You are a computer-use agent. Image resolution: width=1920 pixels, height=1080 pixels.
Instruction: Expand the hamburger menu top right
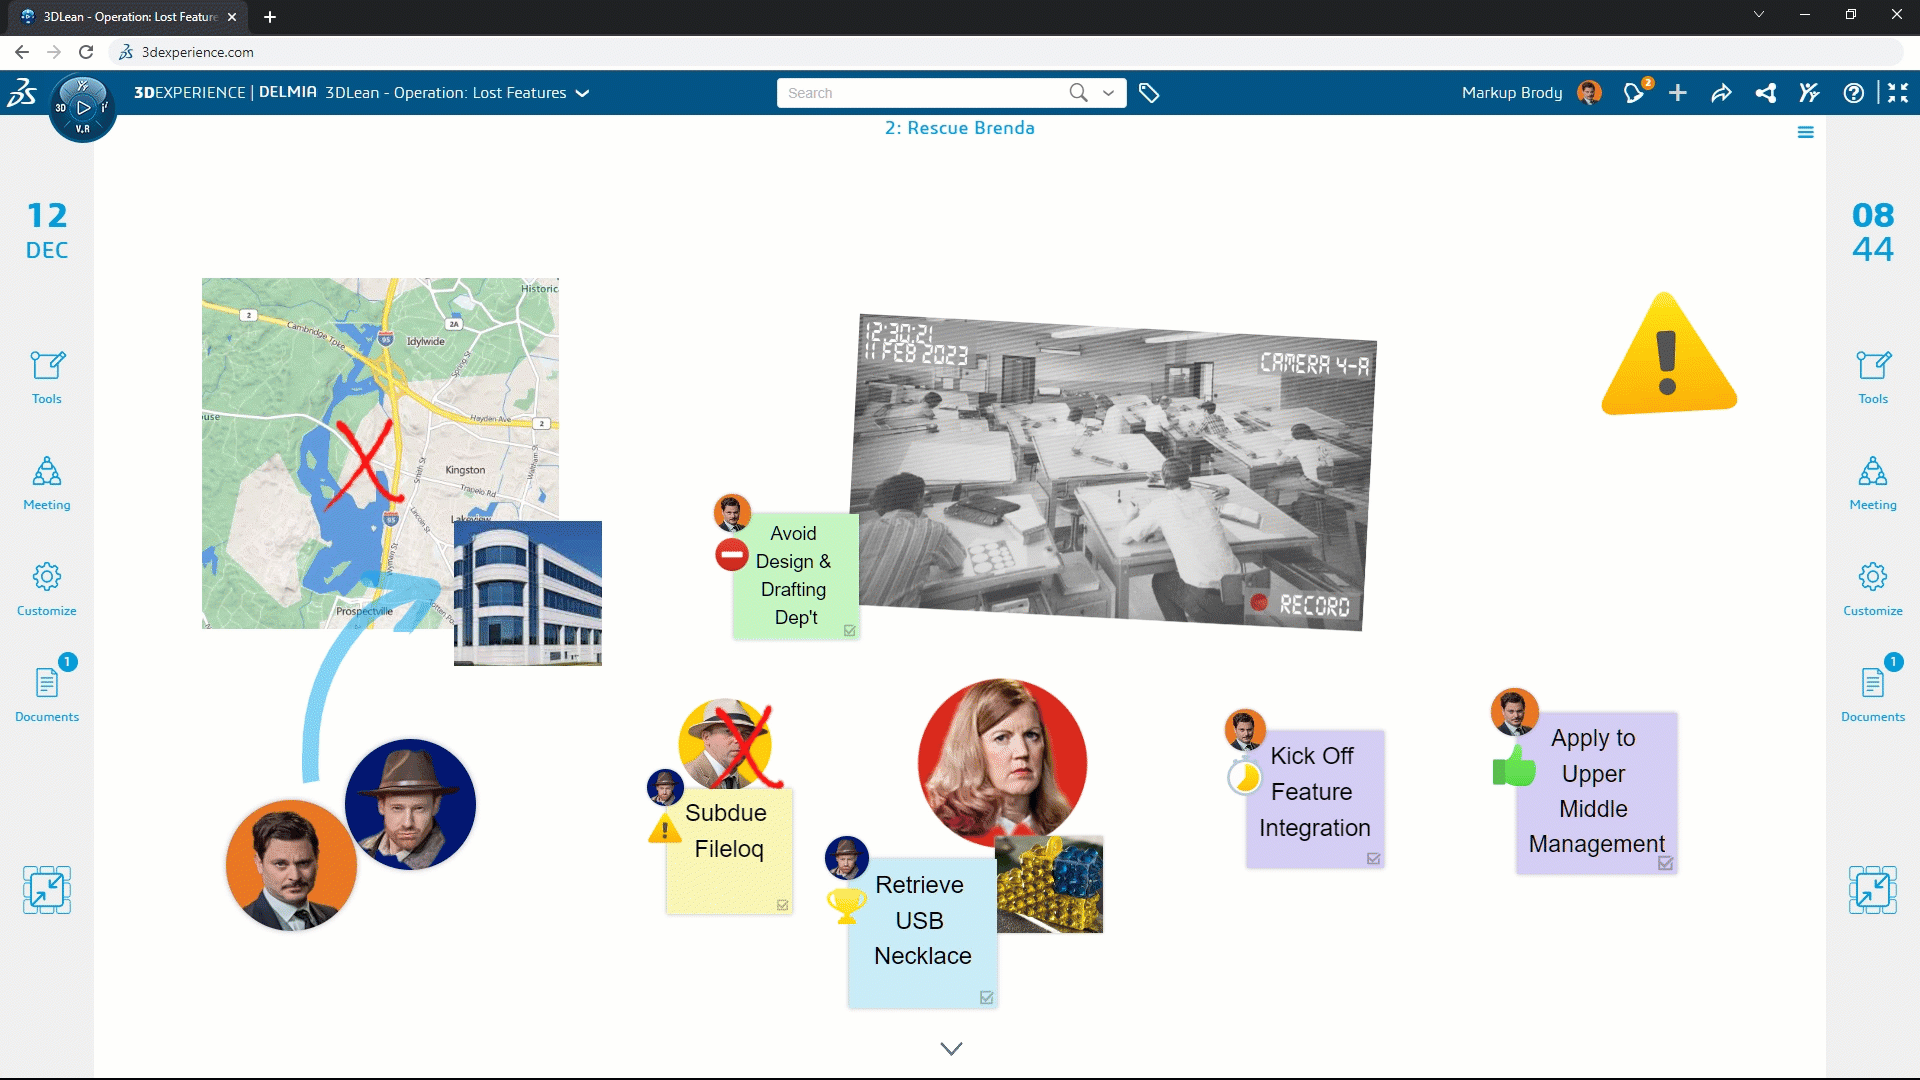1805,132
